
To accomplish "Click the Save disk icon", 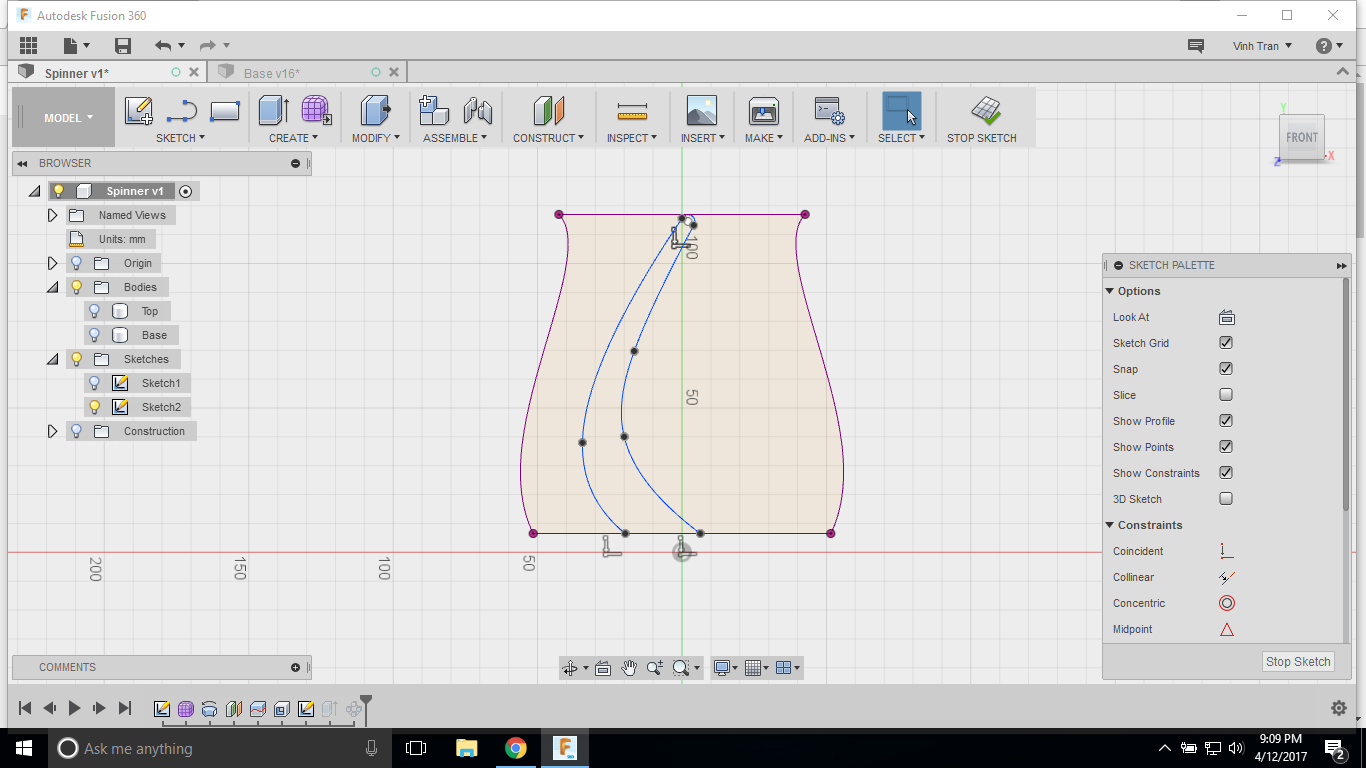I will 123,46.
